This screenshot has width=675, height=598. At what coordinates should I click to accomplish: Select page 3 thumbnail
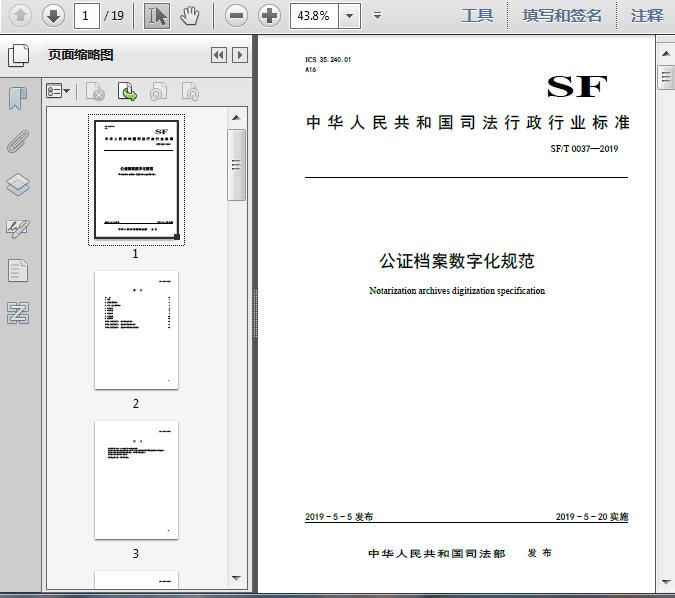tap(136, 480)
